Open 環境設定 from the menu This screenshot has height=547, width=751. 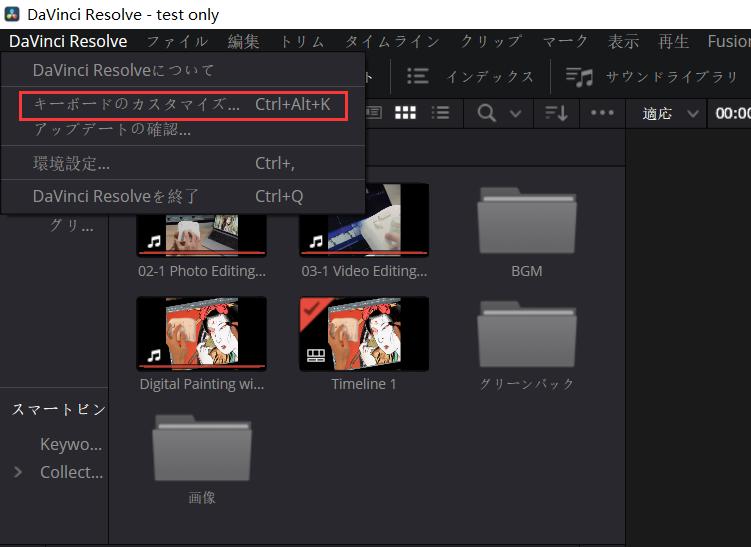point(183,163)
